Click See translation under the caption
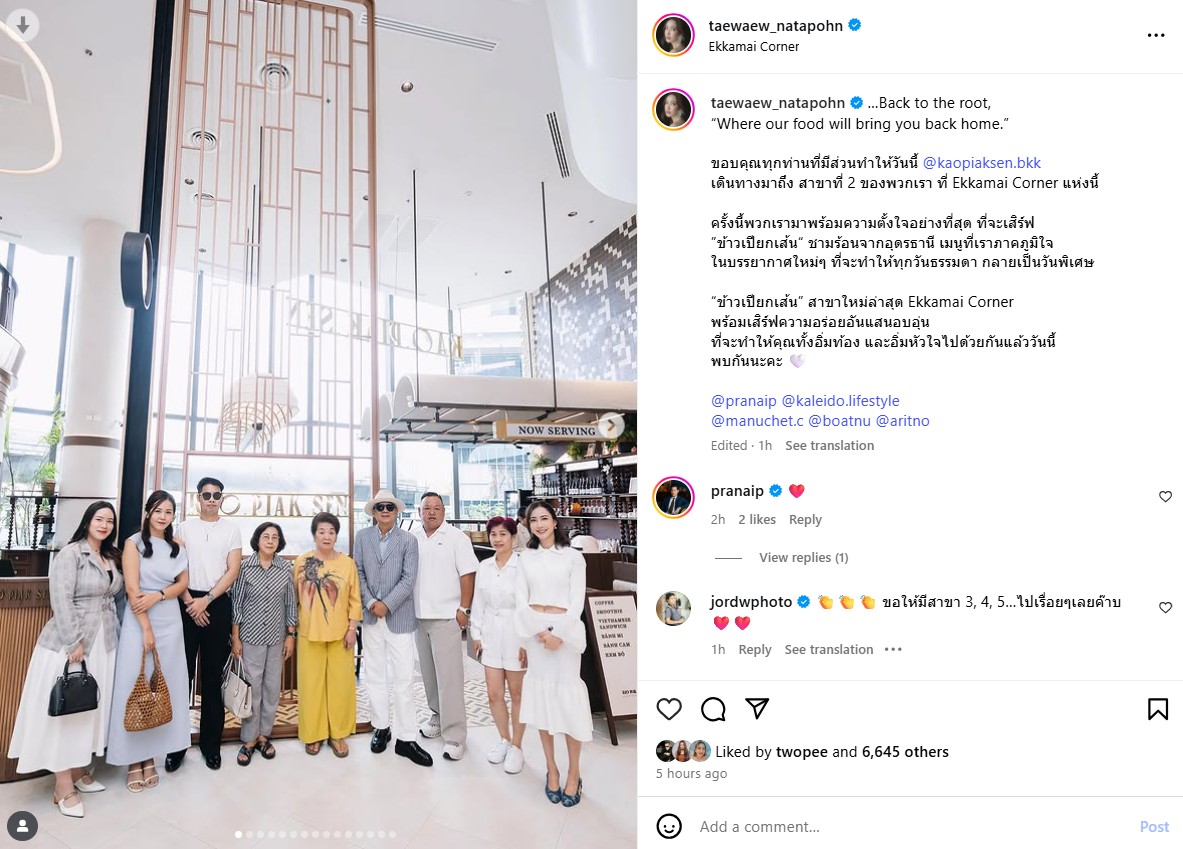 (x=829, y=446)
